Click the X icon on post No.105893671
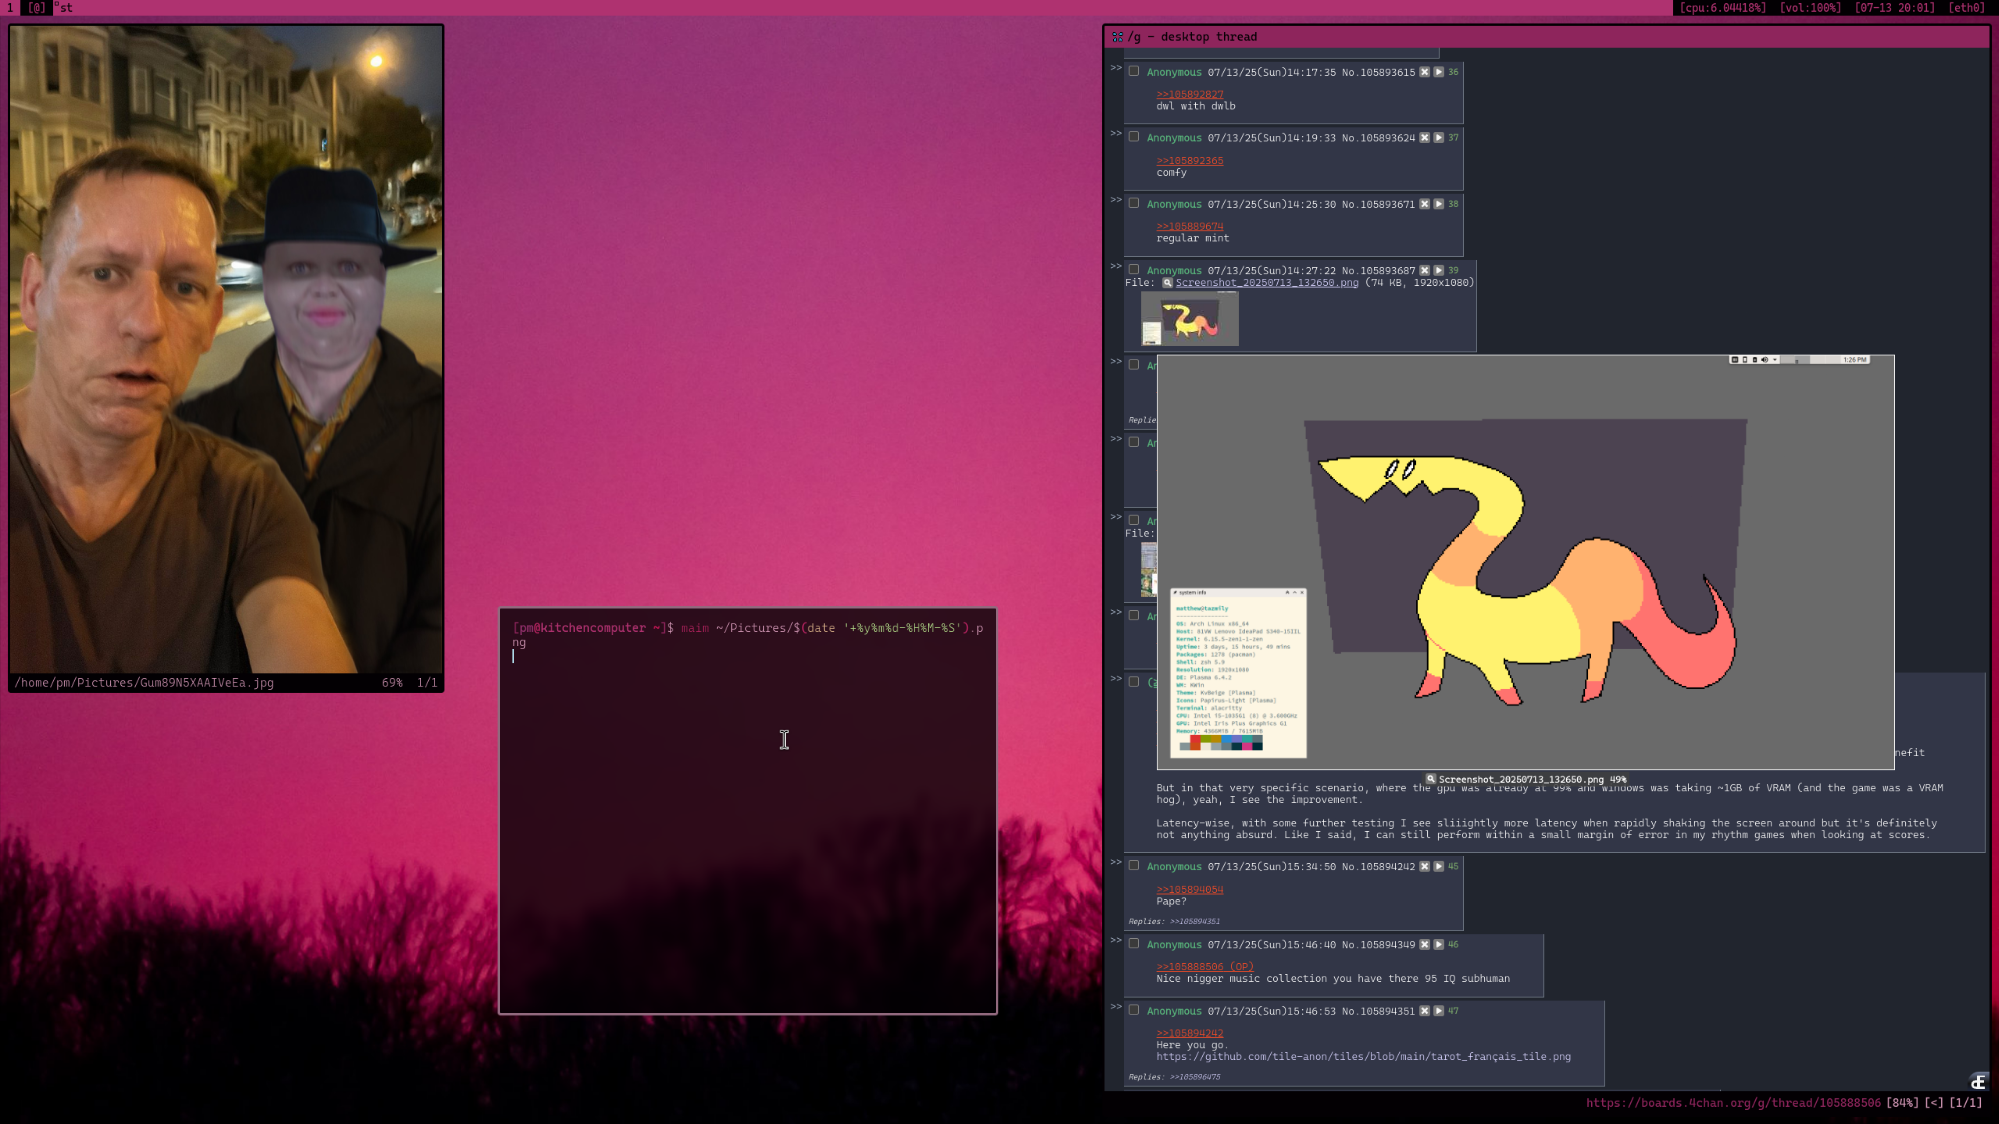The width and height of the screenshot is (1999, 1124). [x=1424, y=204]
